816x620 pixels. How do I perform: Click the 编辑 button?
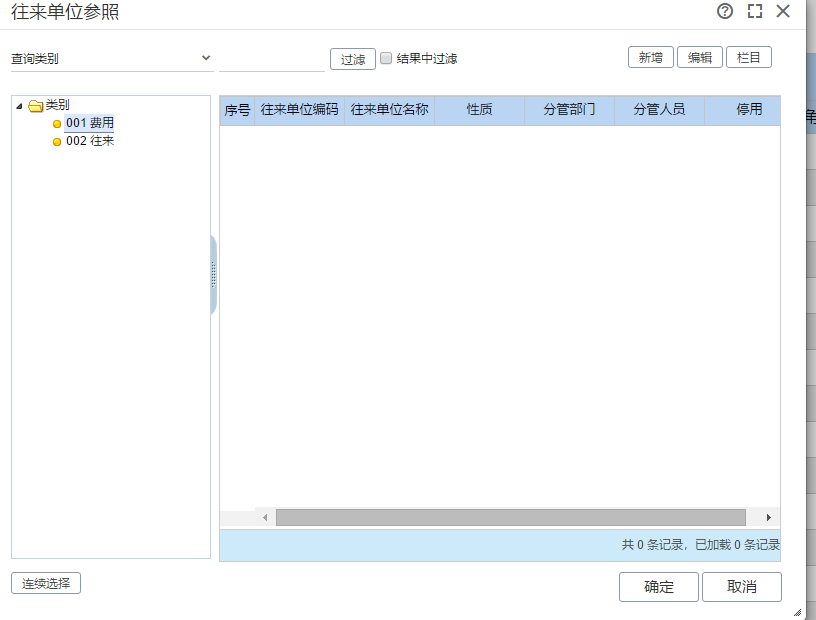click(x=699, y=57)
